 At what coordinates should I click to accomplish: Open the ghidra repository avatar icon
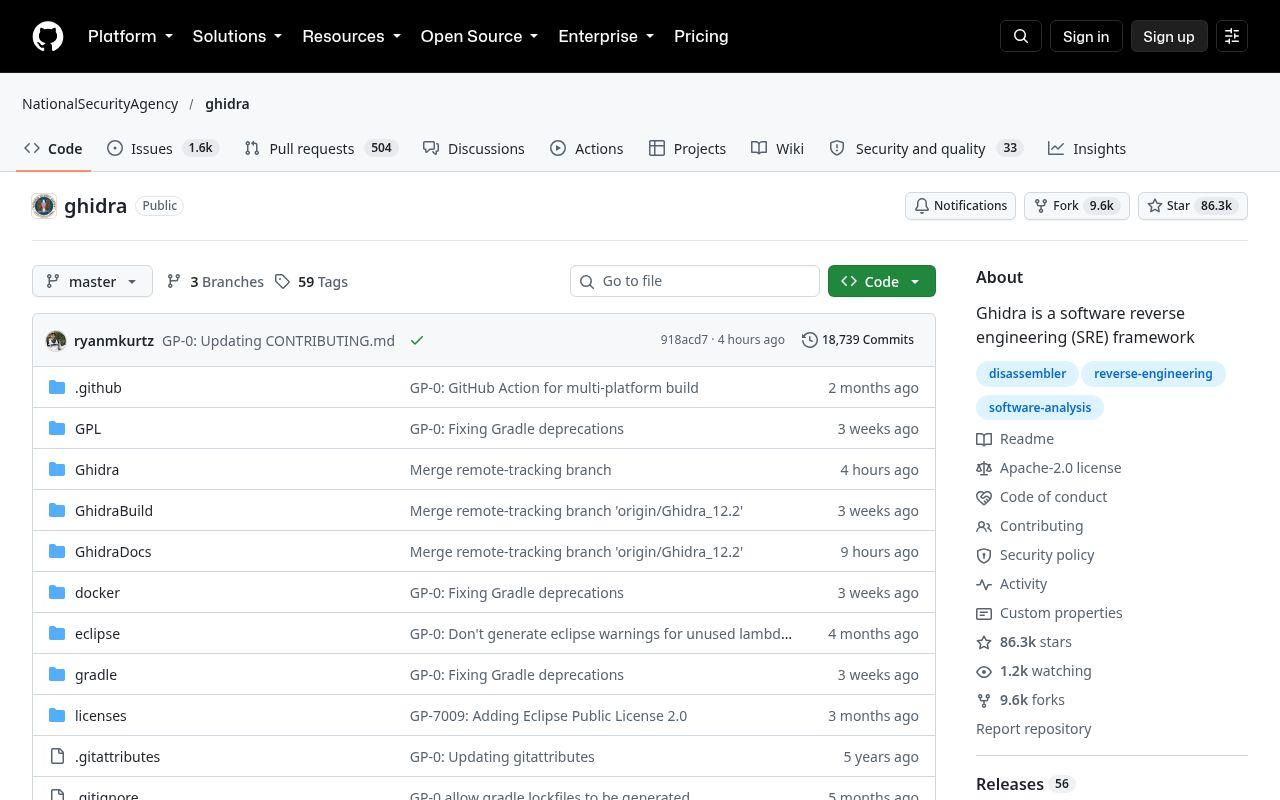click(x=44, y=206)
